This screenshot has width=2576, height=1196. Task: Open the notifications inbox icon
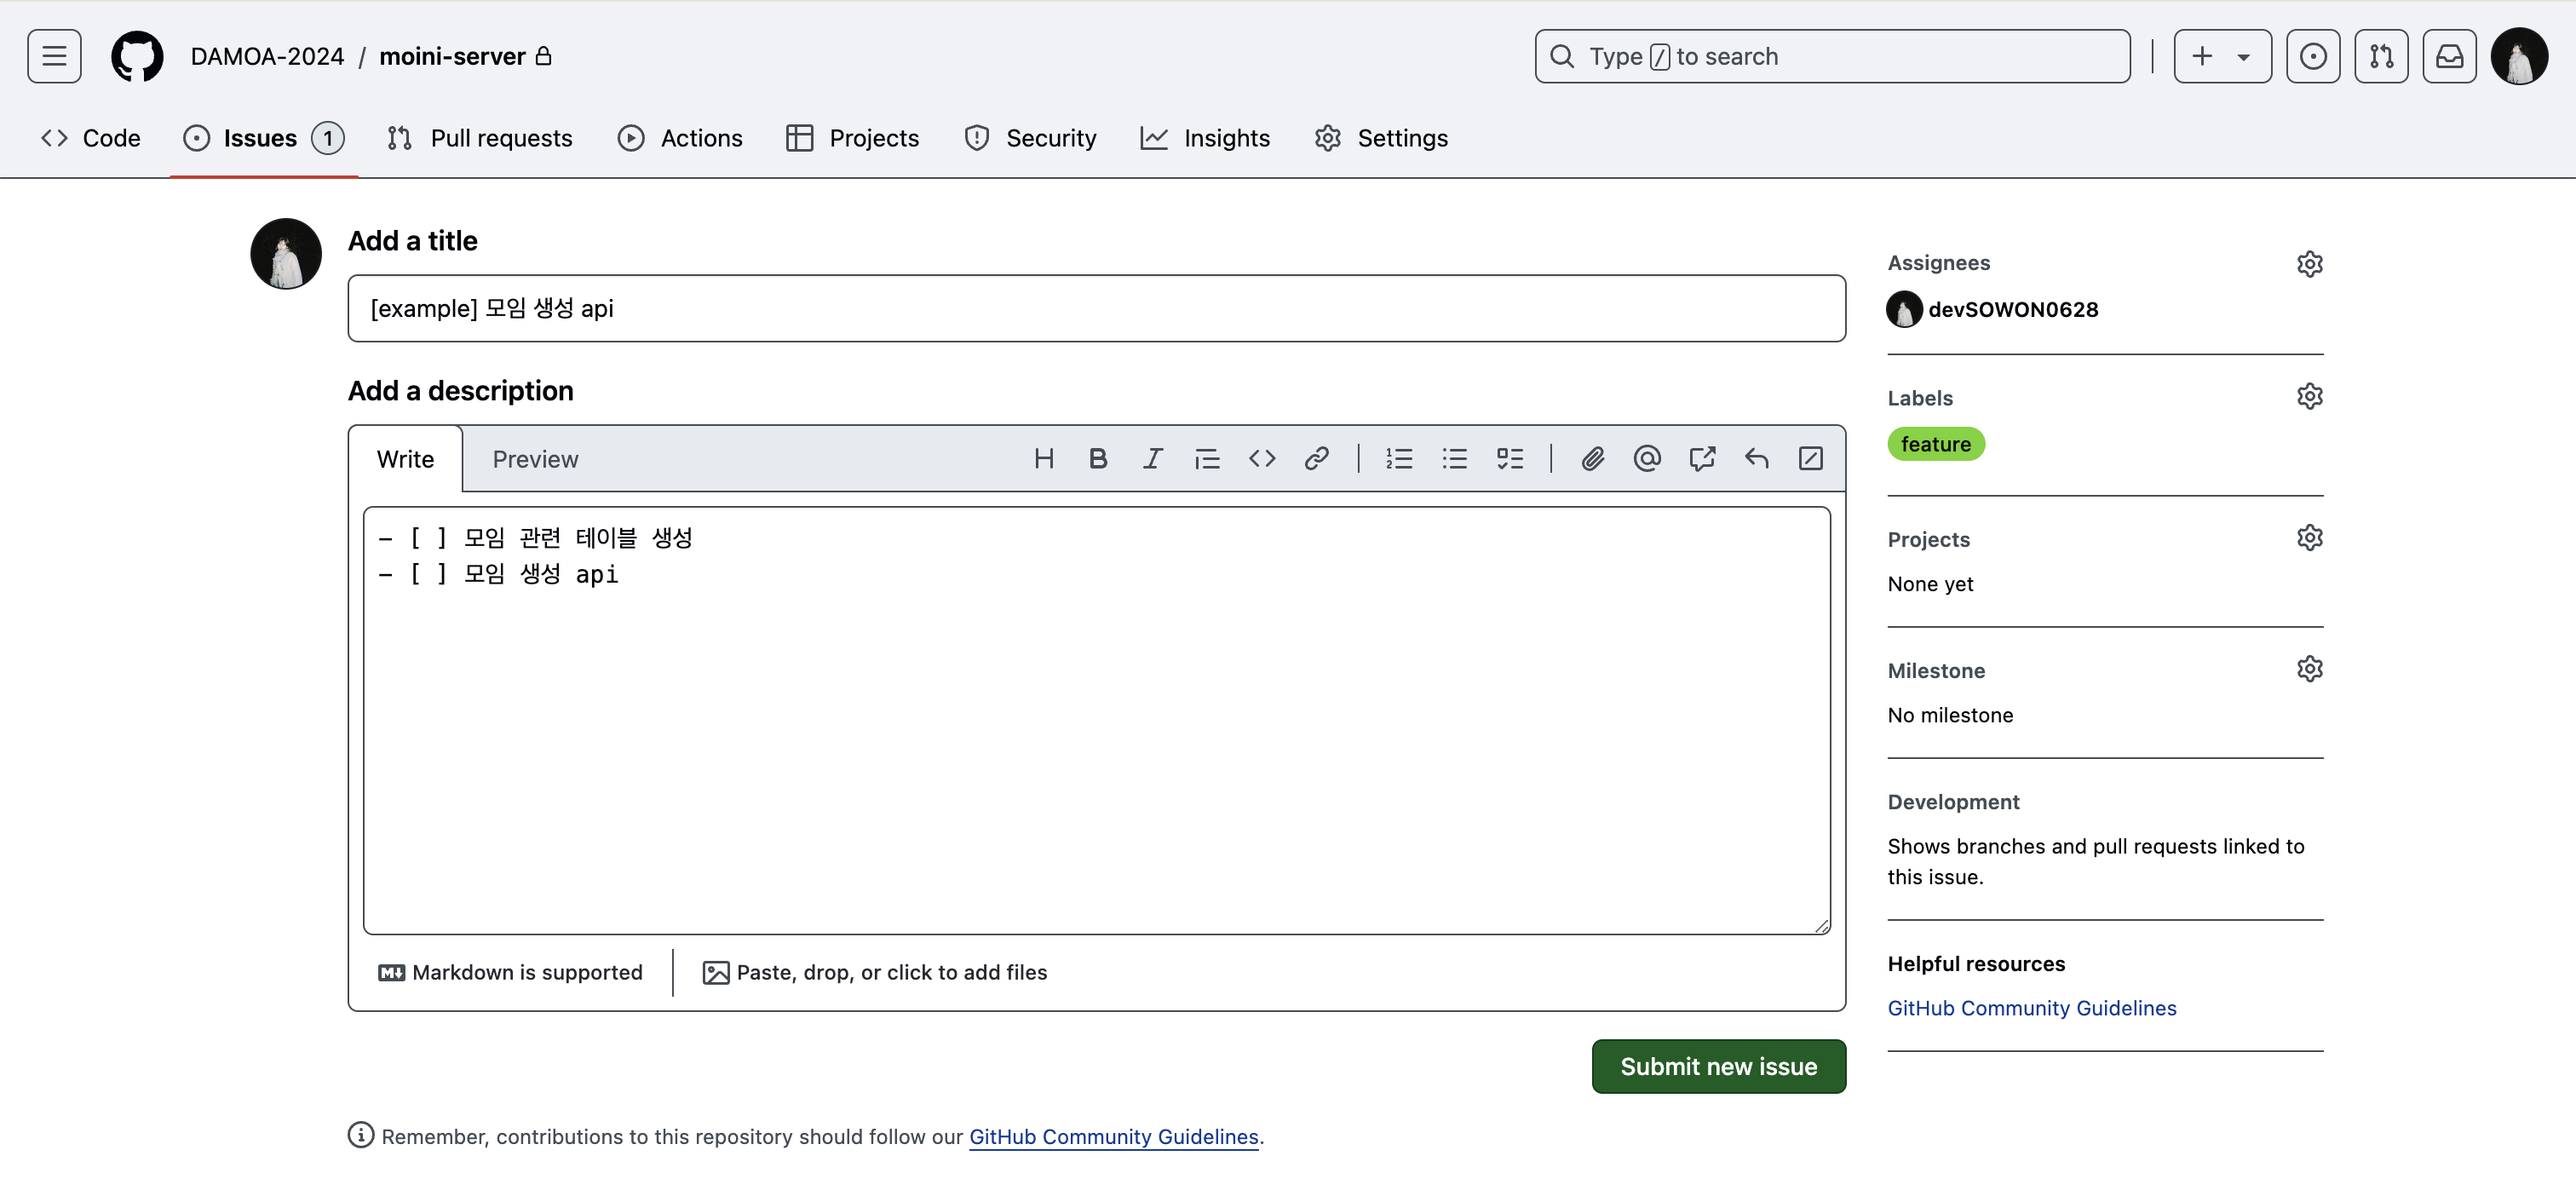(x=2449, y=56)
